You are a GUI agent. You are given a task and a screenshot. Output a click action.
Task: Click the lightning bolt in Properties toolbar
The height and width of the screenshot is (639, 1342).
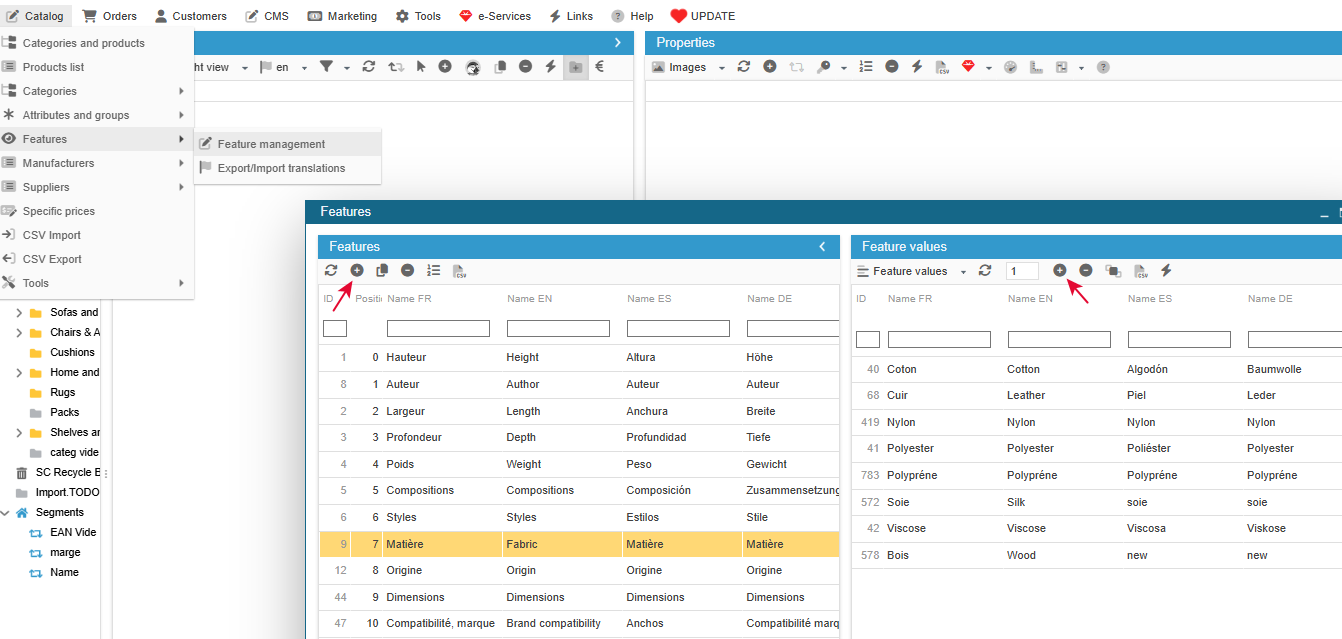point(917,66)
